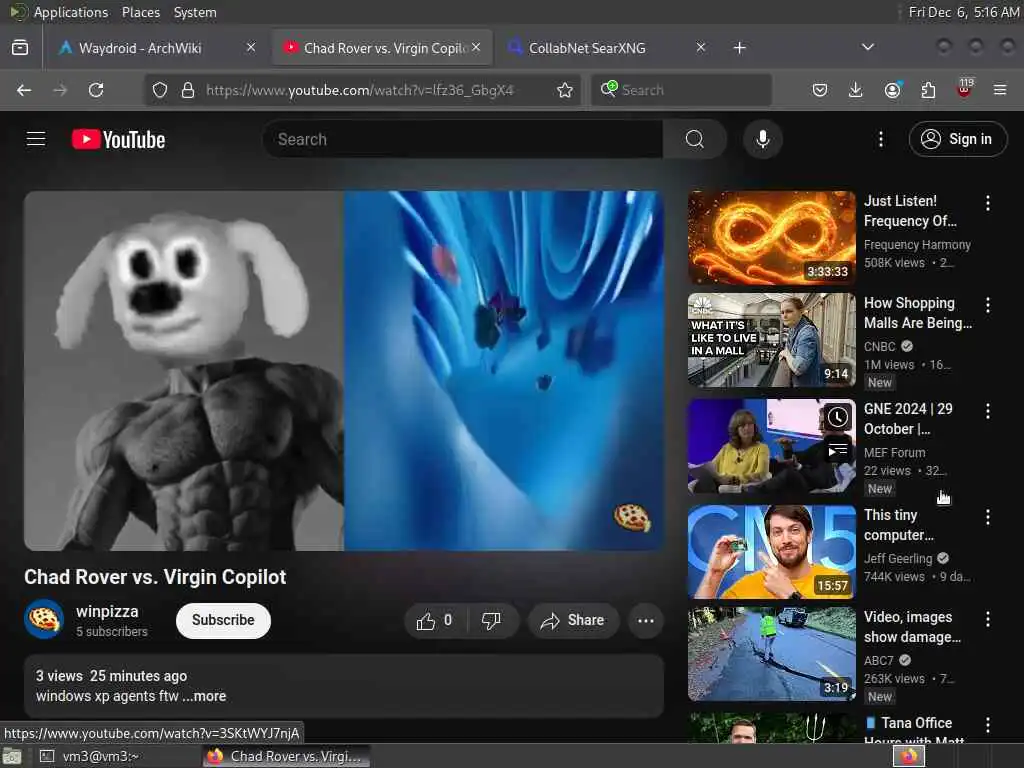Click the show desktop icon in taskbar
Image resolution: width=1024 pixels, height=768 pixels.
[12, 756]
